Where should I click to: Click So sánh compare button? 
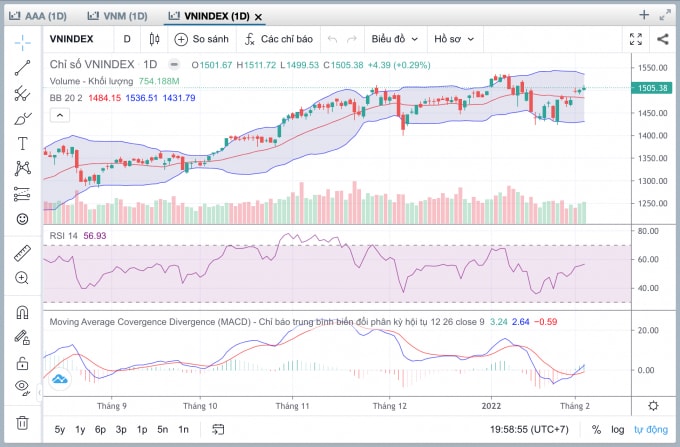(x=202, y=39)
